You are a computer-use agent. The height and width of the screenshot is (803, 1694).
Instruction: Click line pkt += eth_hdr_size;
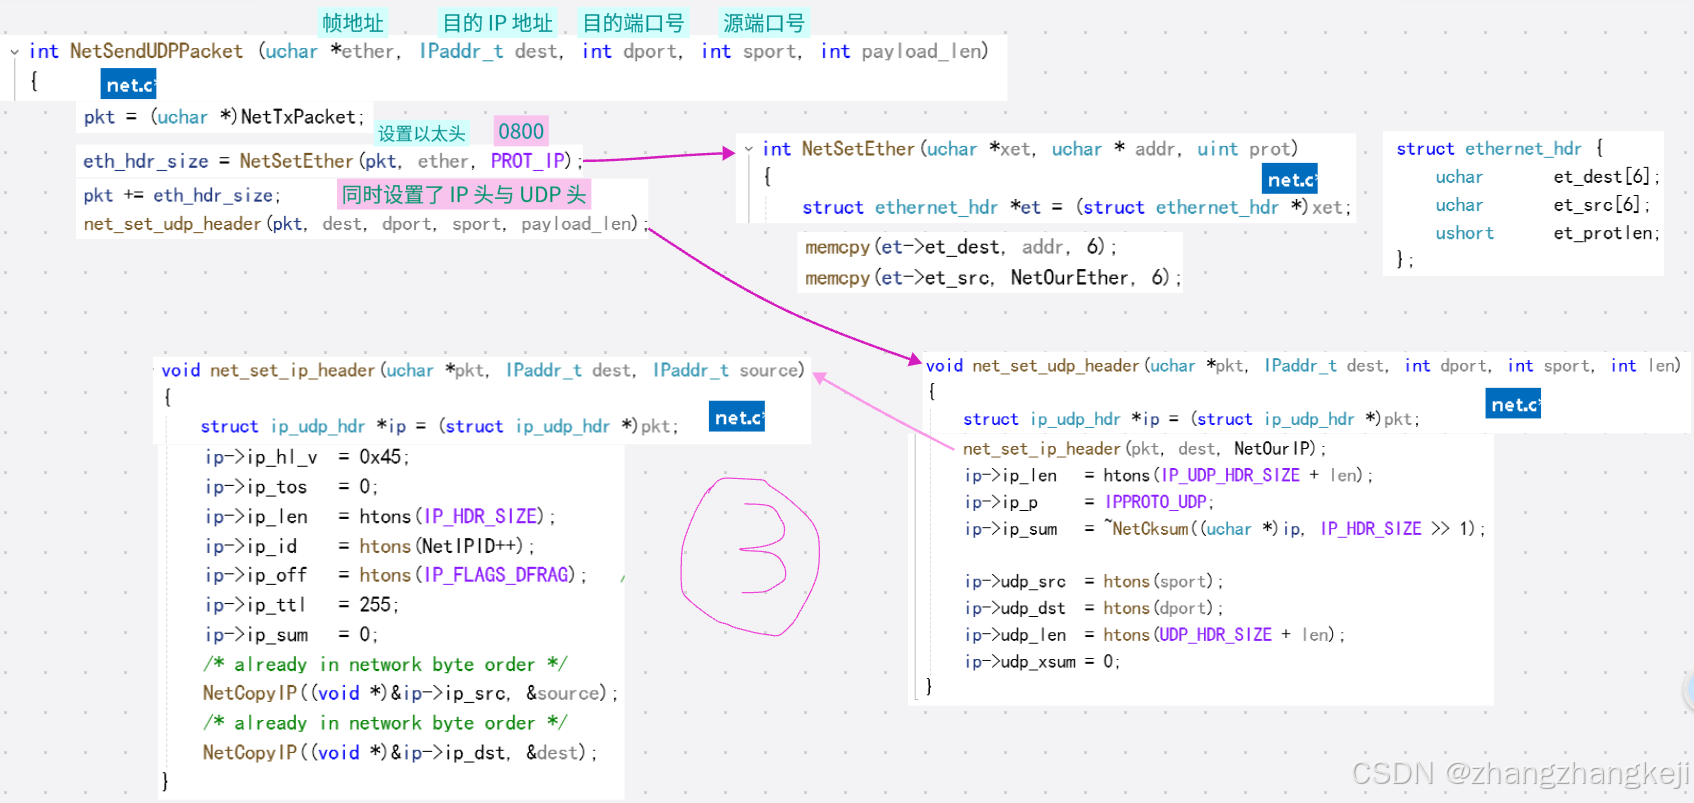pos(182,195)
